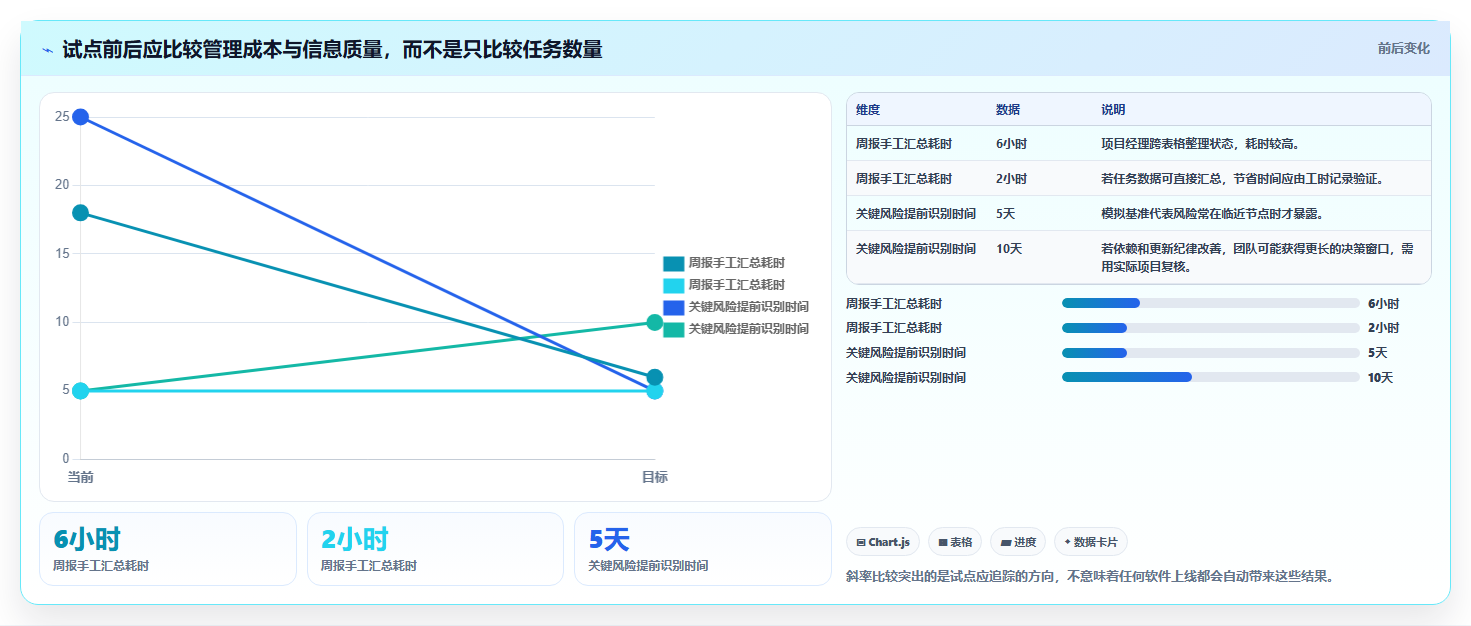Select the Chart.js chip

[x=884, y=542]
